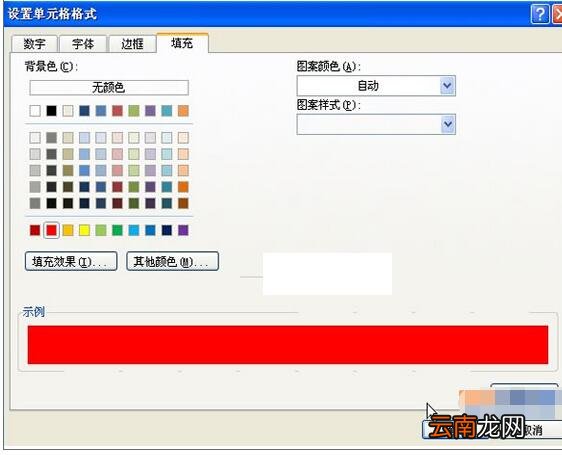
Task: Select the 填充 tab
Action: (182, 43)
